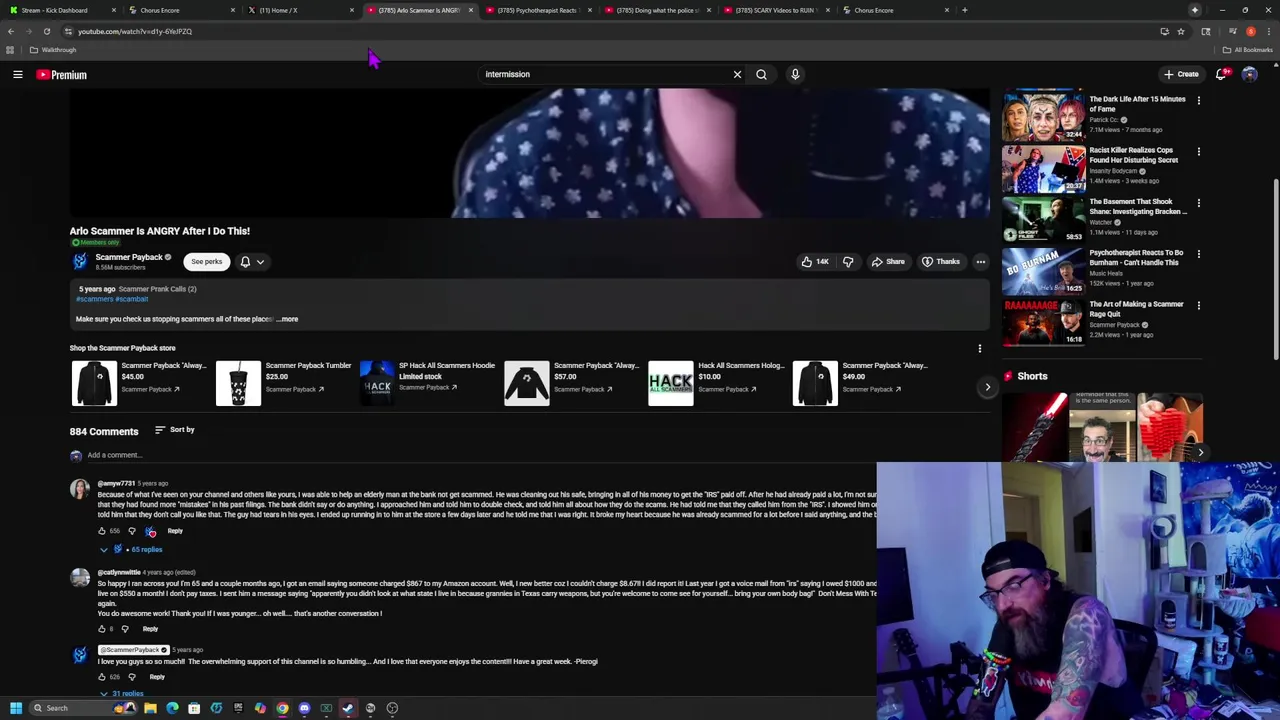The height and width of the screenshot is (720, 1280).
Task: Like the video with thumbs up
Action: click(x=814, y=262)
